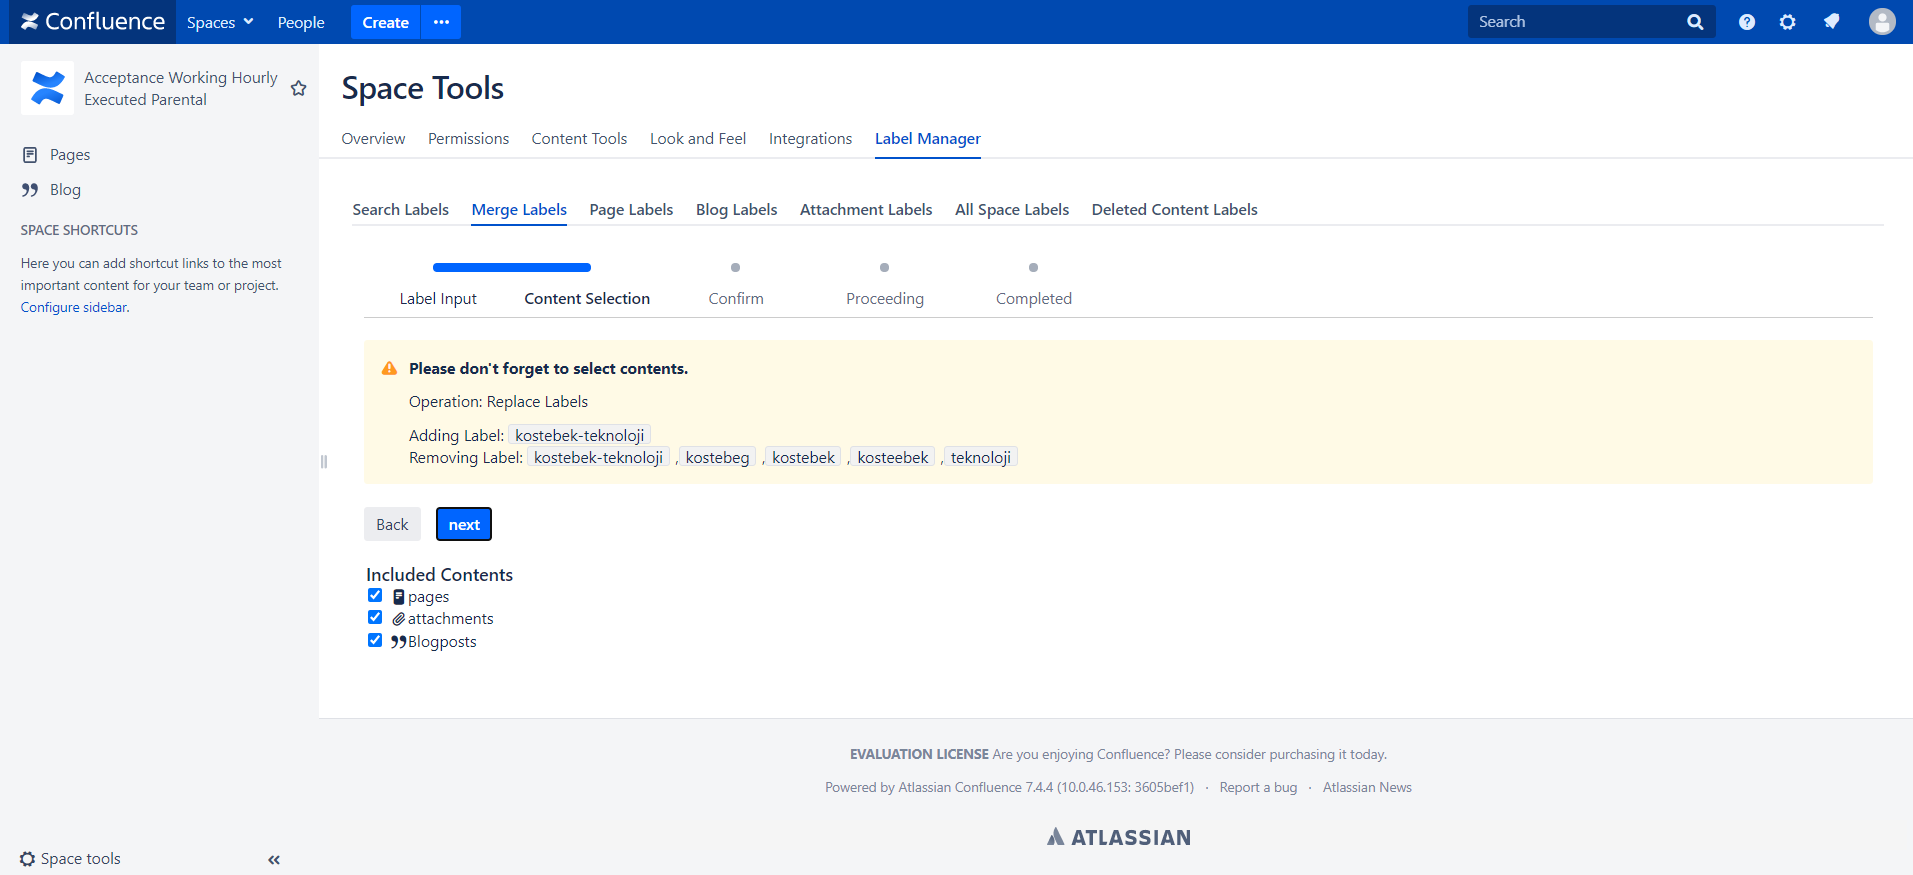Uncheck the pages checkbox
The width and height of the screenshot is (1913, 875).
pos(375,596)
